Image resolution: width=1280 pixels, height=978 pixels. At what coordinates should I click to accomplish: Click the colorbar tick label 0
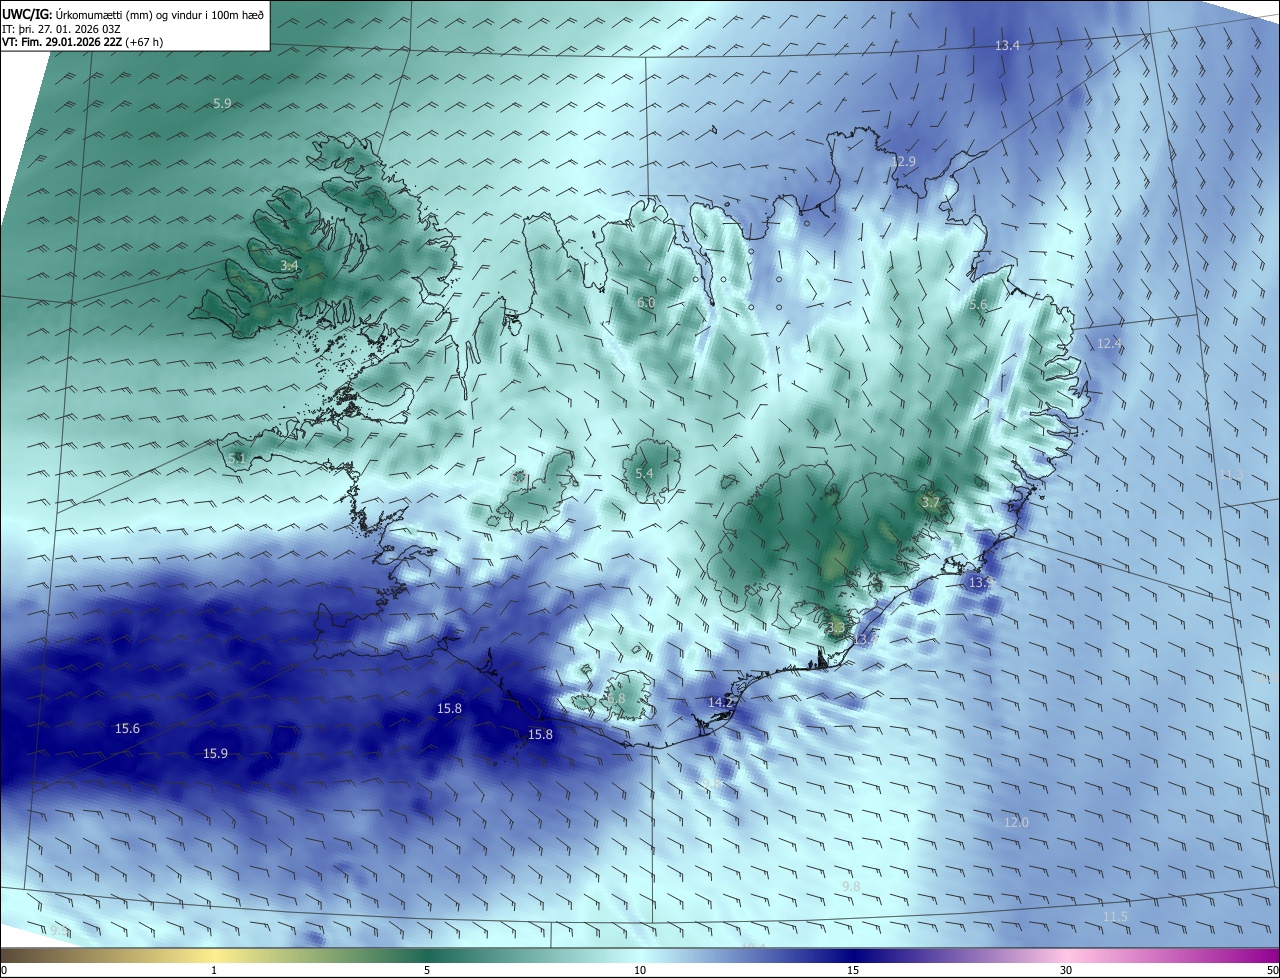tap(4, 970)
